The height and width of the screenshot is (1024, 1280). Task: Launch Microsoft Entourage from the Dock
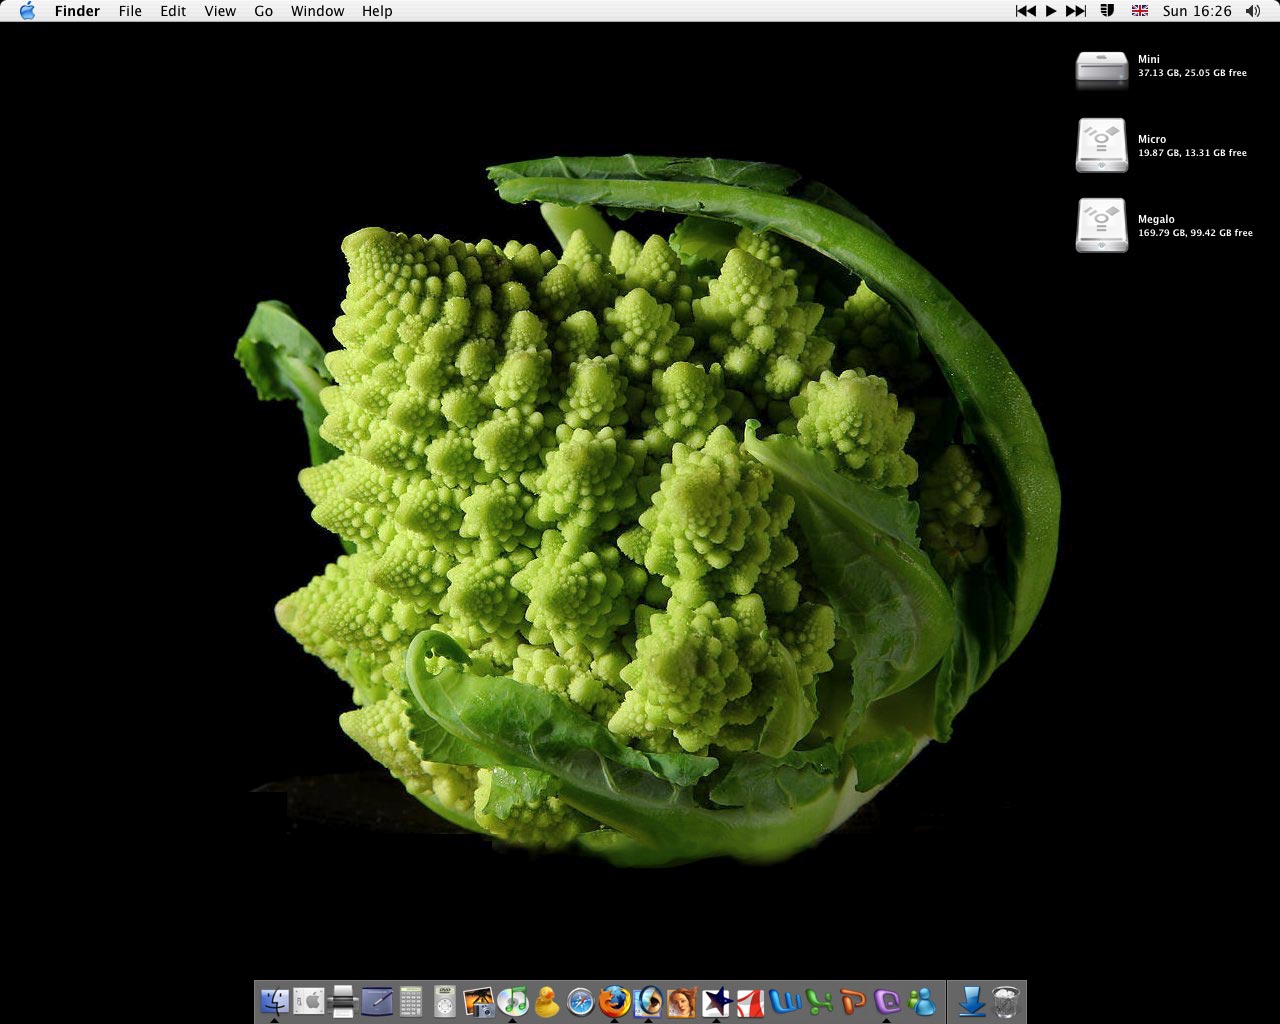click(x=887, y=1001)
